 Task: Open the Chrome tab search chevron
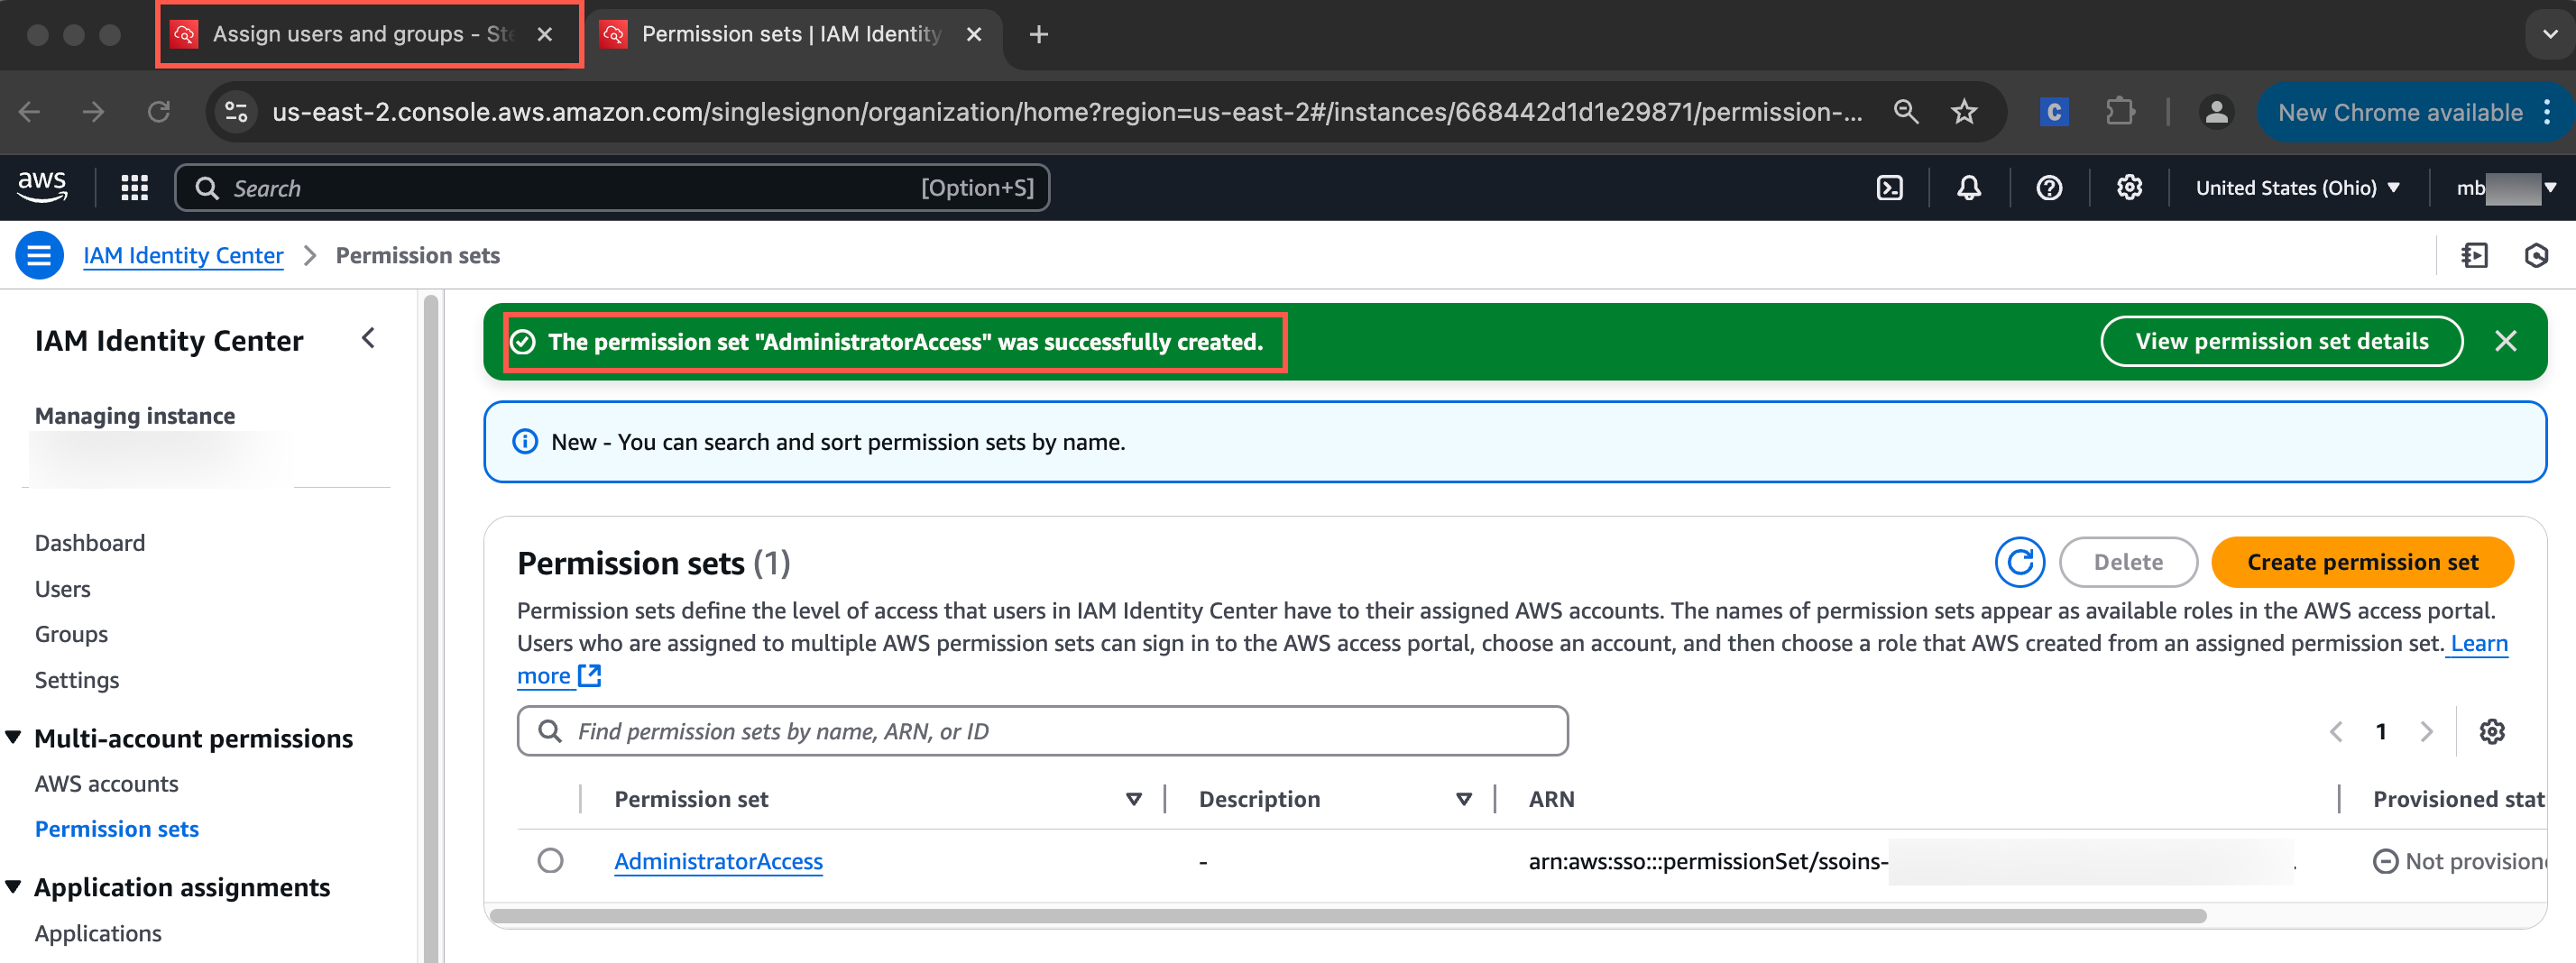[2549, 35]
